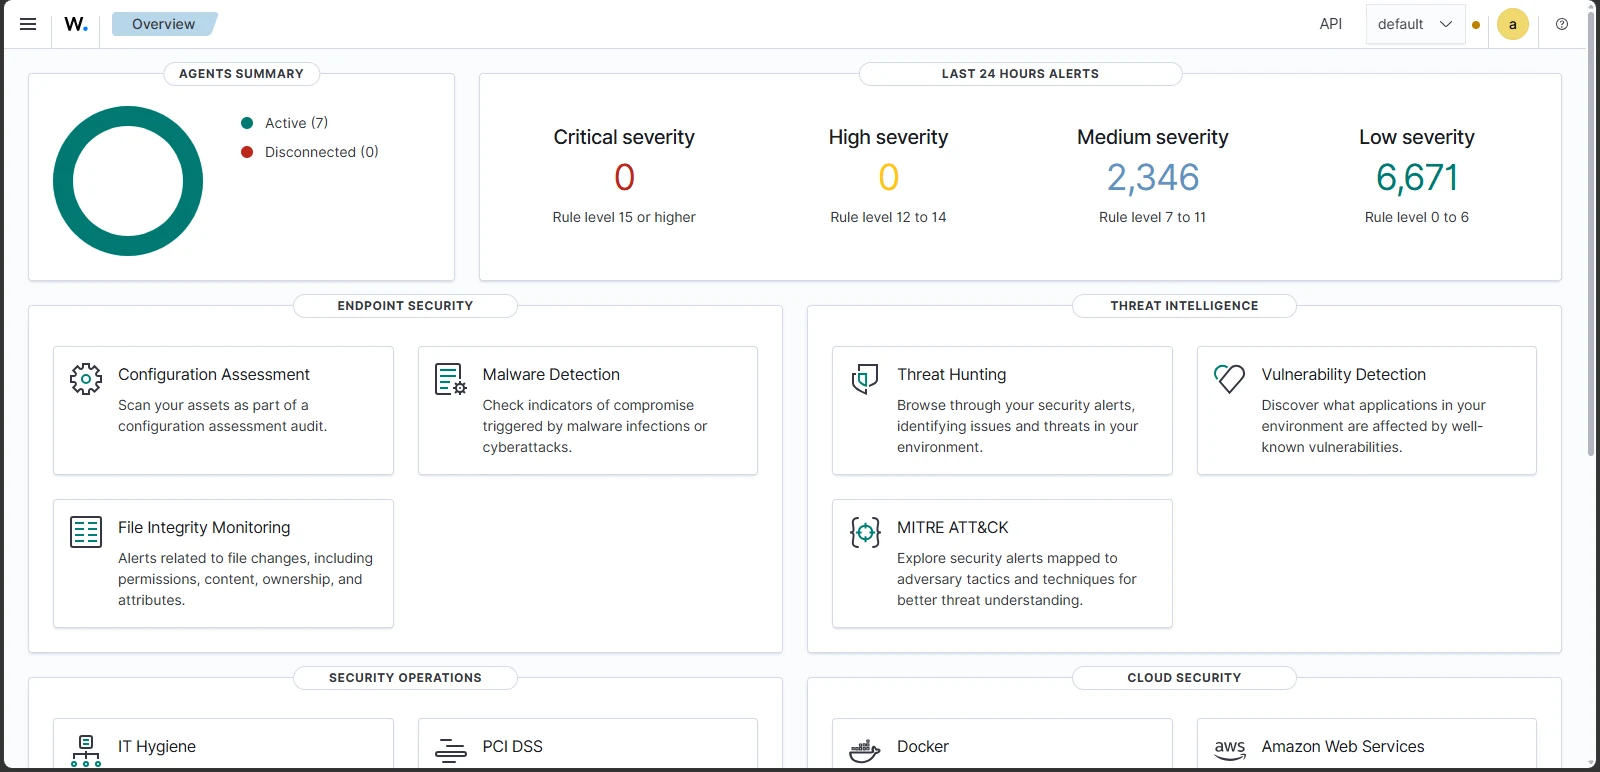Click the Critical severity count 0
The width and height of the screenshot is (1600, 772).
coord(624,178)
